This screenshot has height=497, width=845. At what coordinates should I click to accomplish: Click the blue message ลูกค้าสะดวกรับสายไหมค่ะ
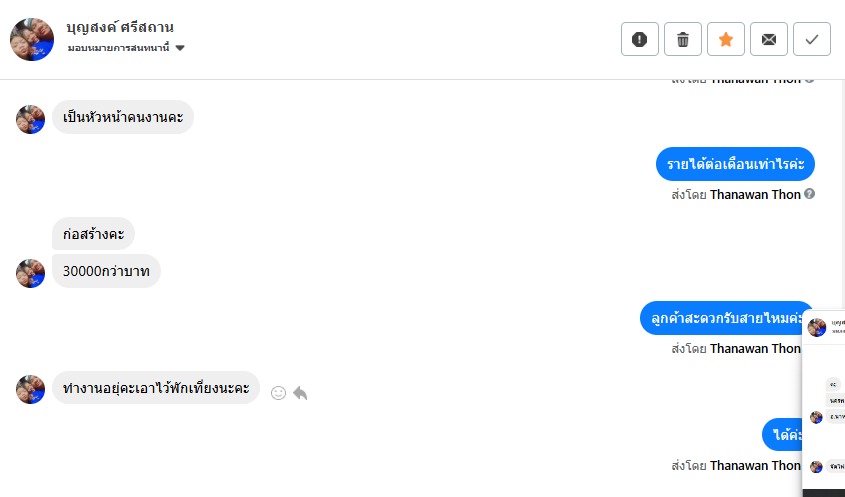722,318
